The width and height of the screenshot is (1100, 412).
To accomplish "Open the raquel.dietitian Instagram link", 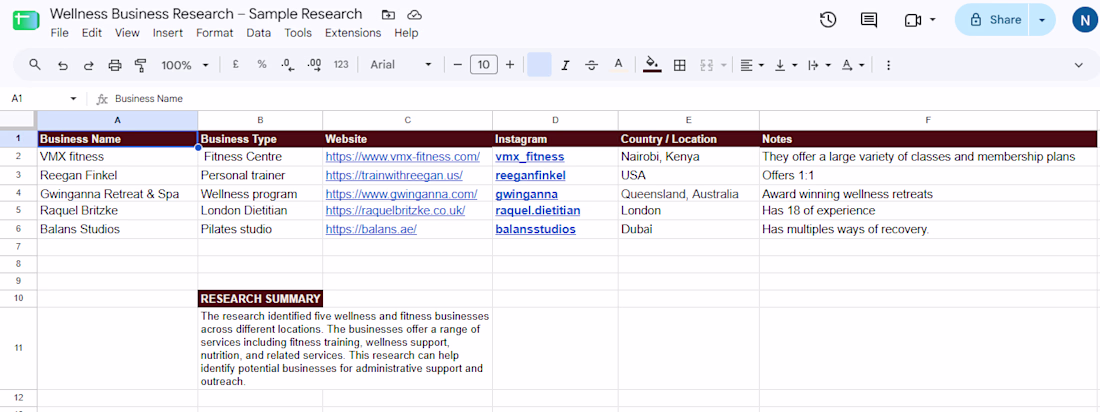I will point(537,211).
